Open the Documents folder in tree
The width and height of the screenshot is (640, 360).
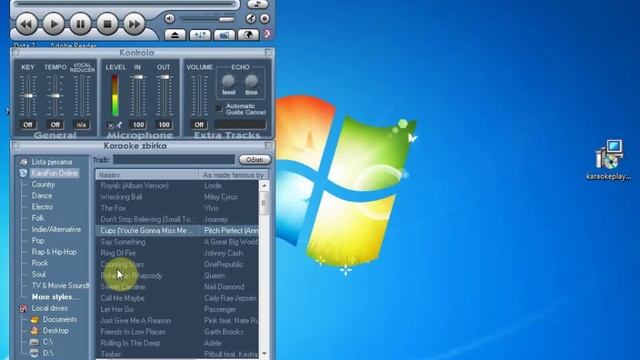point(60,320)
